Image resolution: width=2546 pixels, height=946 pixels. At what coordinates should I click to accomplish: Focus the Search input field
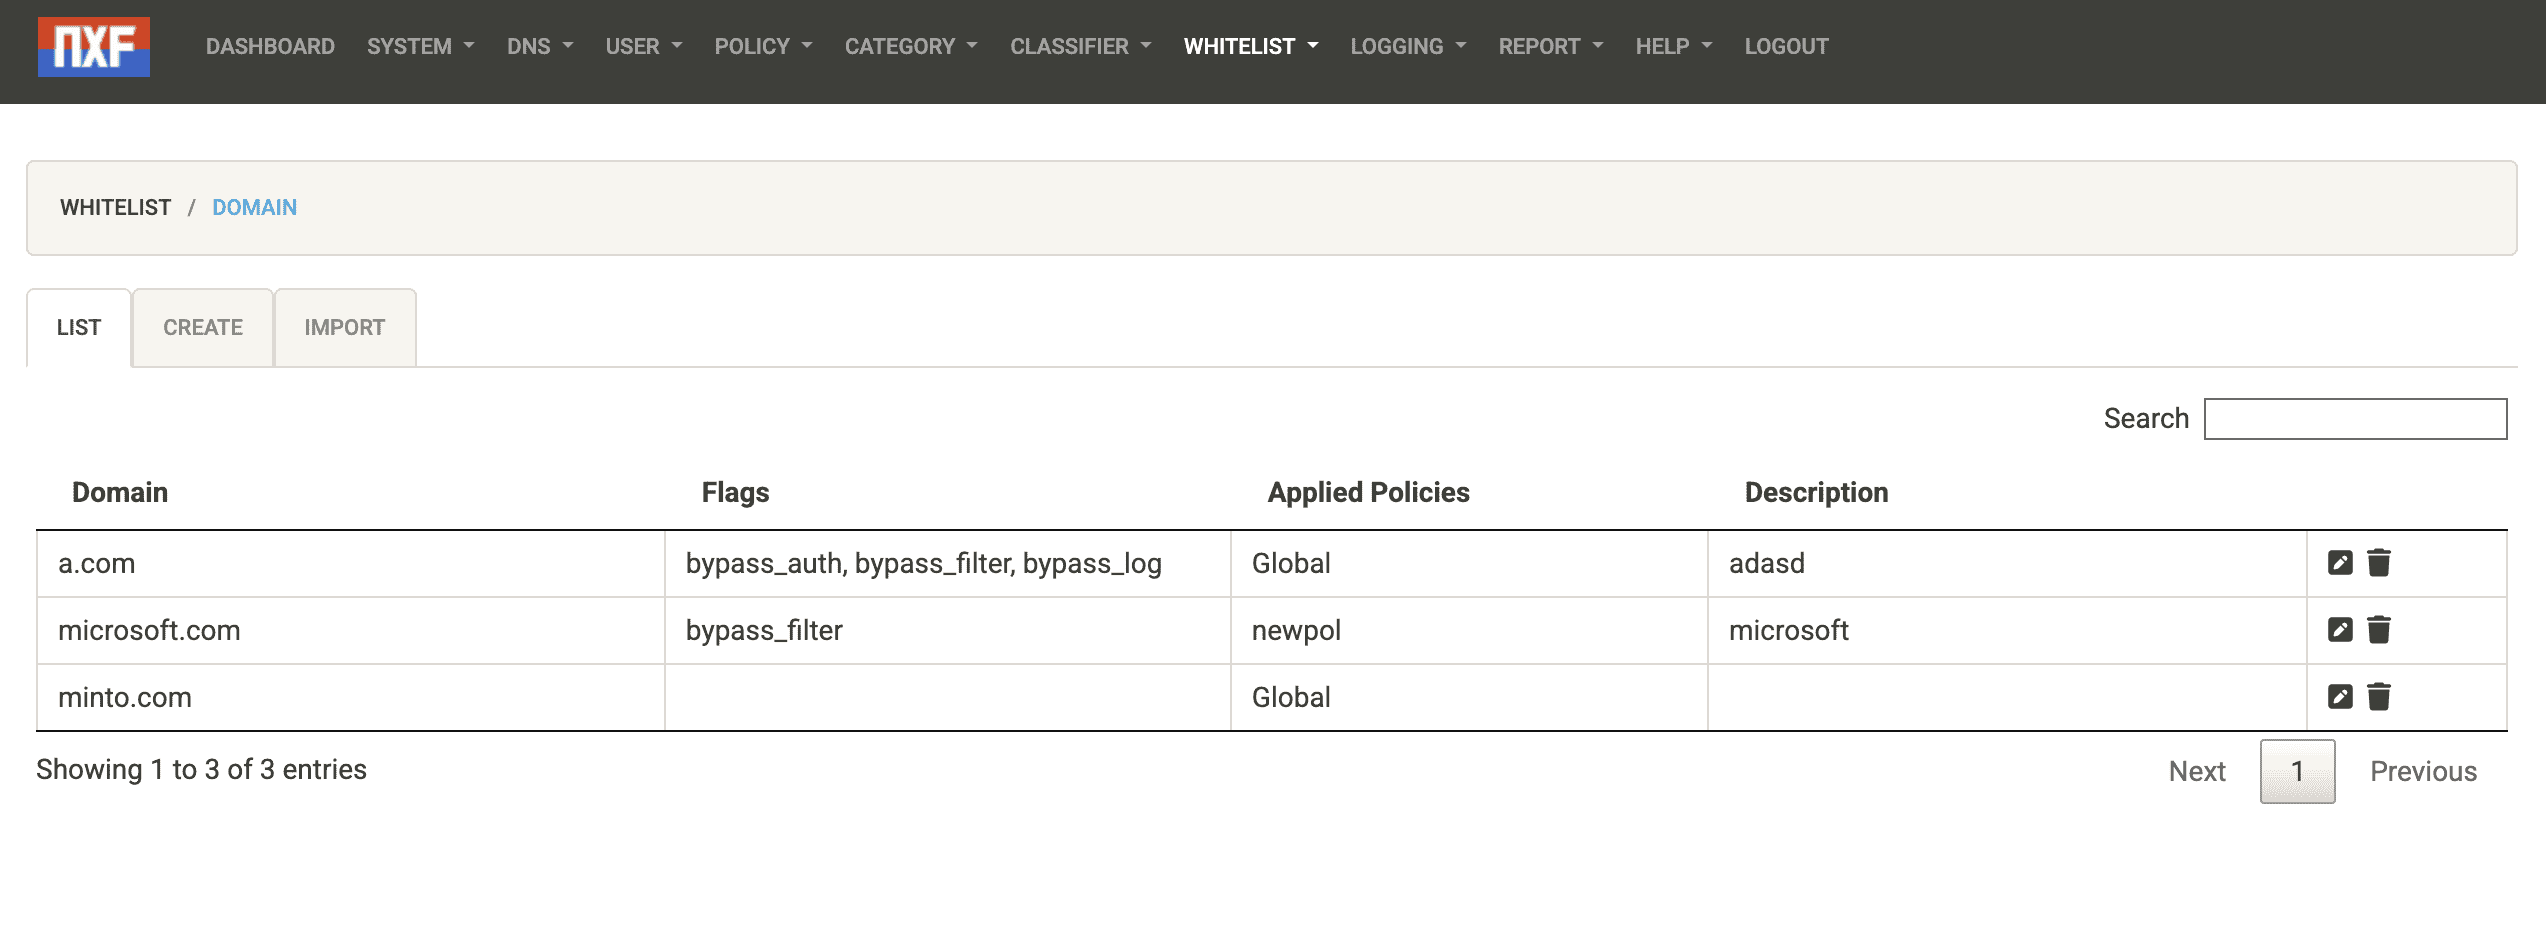[x=2355, y=419]
